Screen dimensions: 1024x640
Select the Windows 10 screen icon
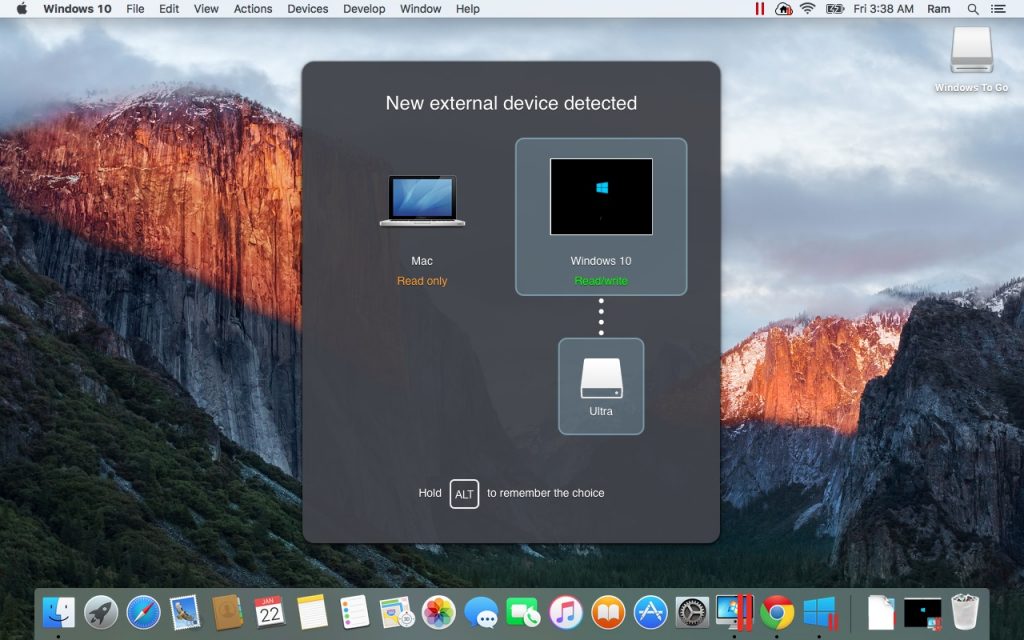coord(600,196)
